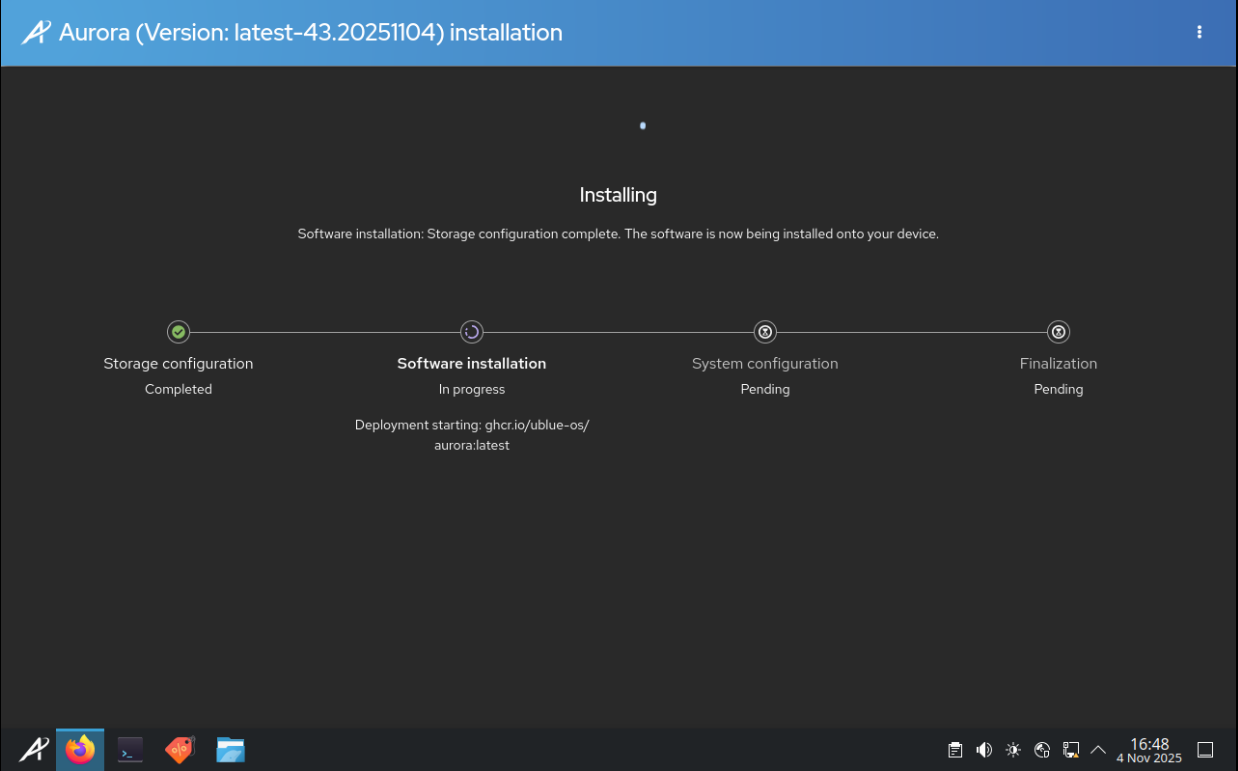1238x771 pixels.
Task: Open the brightness and color tray icon
Action: (1013, 749)
